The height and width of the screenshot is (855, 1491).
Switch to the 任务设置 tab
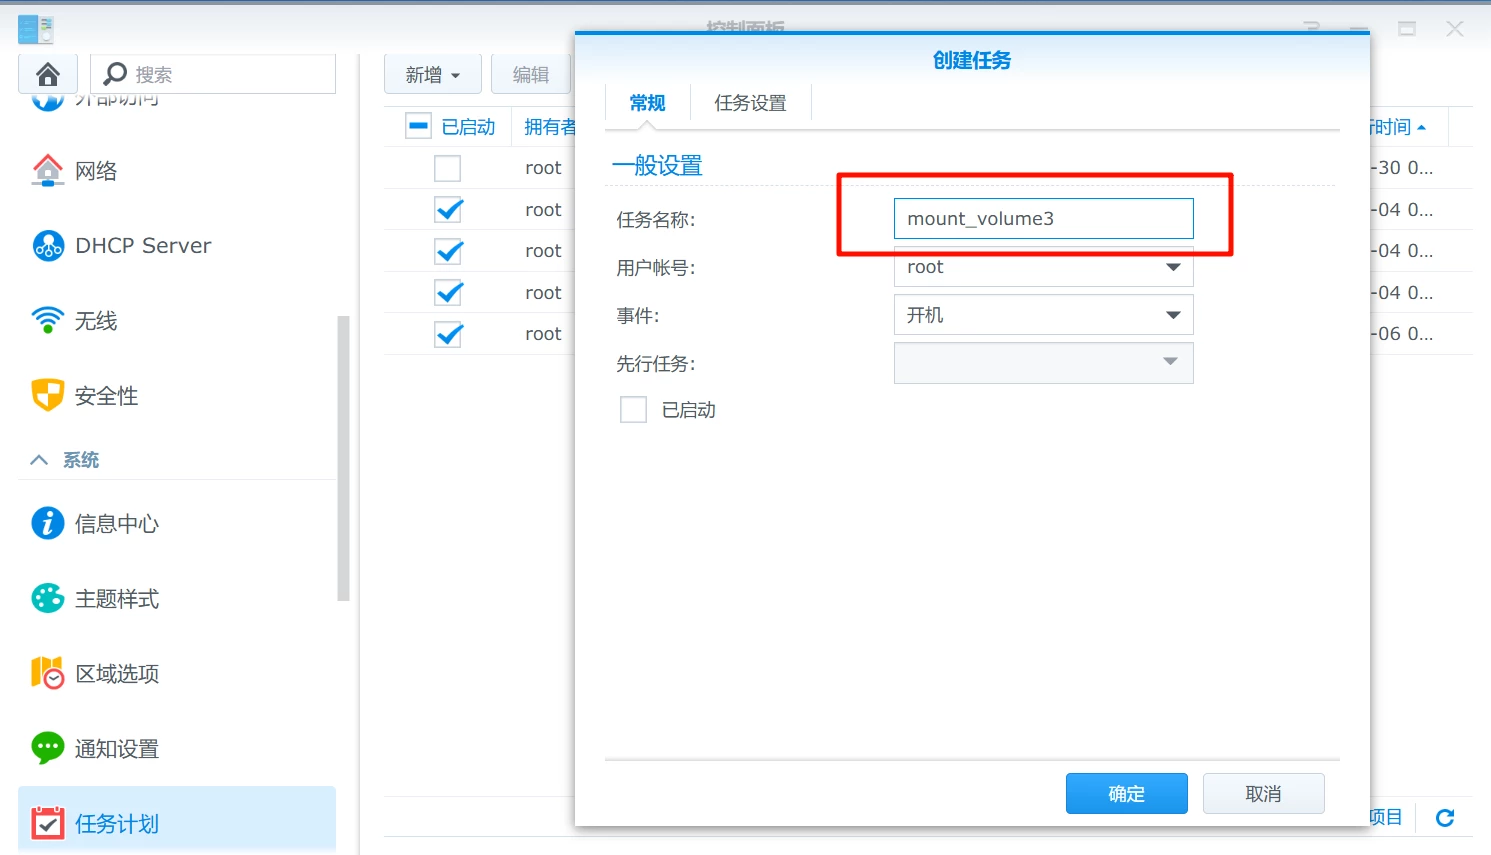750,103
